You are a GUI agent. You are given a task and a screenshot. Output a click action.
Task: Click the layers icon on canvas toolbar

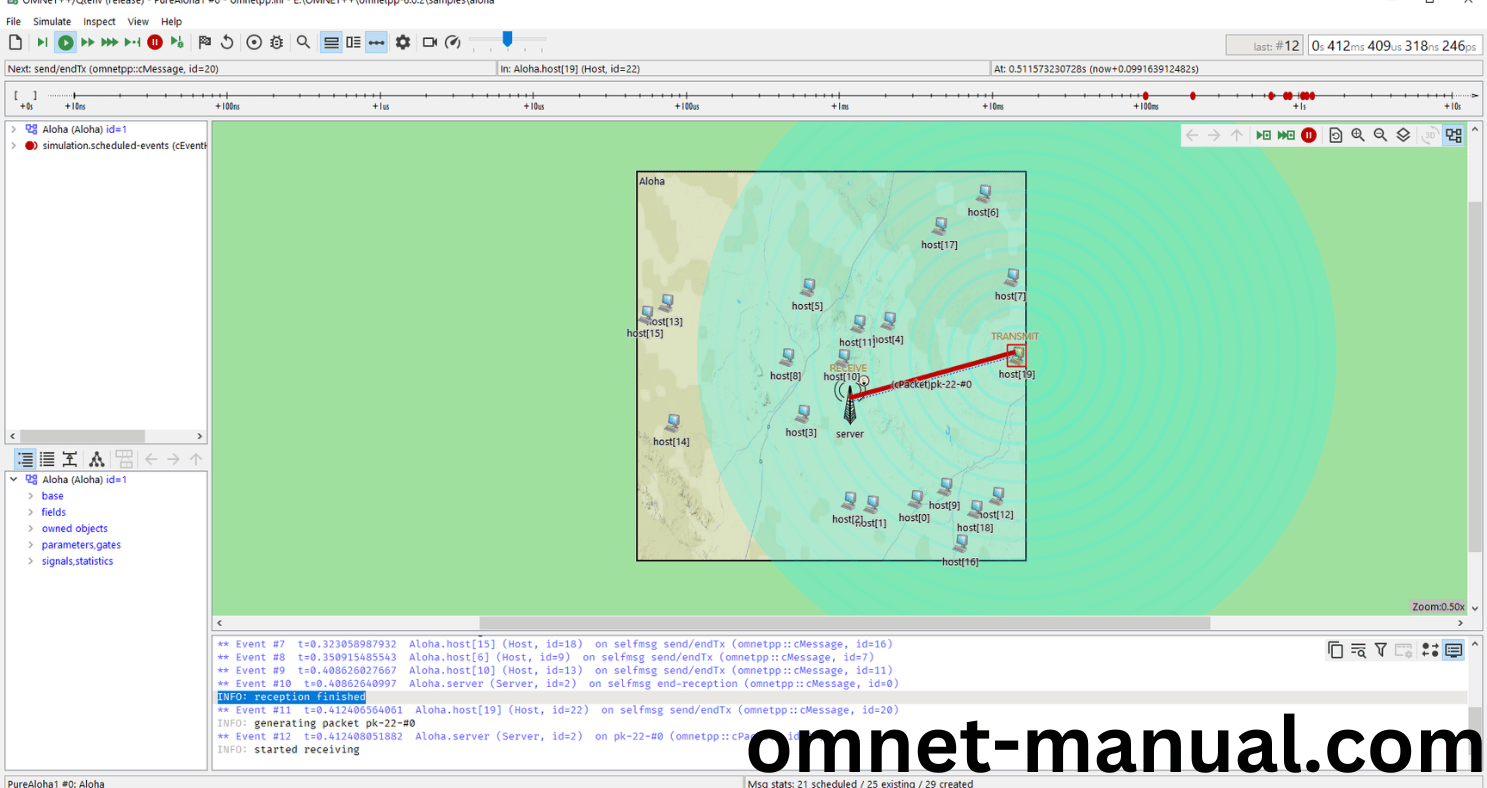coord(1403,135)
